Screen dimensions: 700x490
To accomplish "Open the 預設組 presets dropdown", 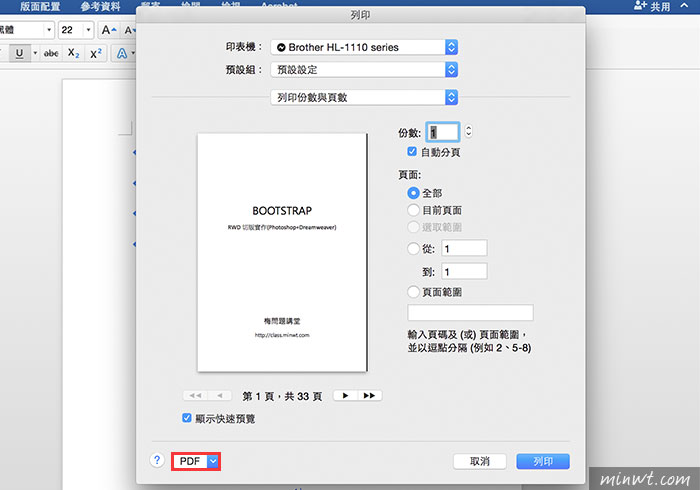I will [x=364, y=70].
